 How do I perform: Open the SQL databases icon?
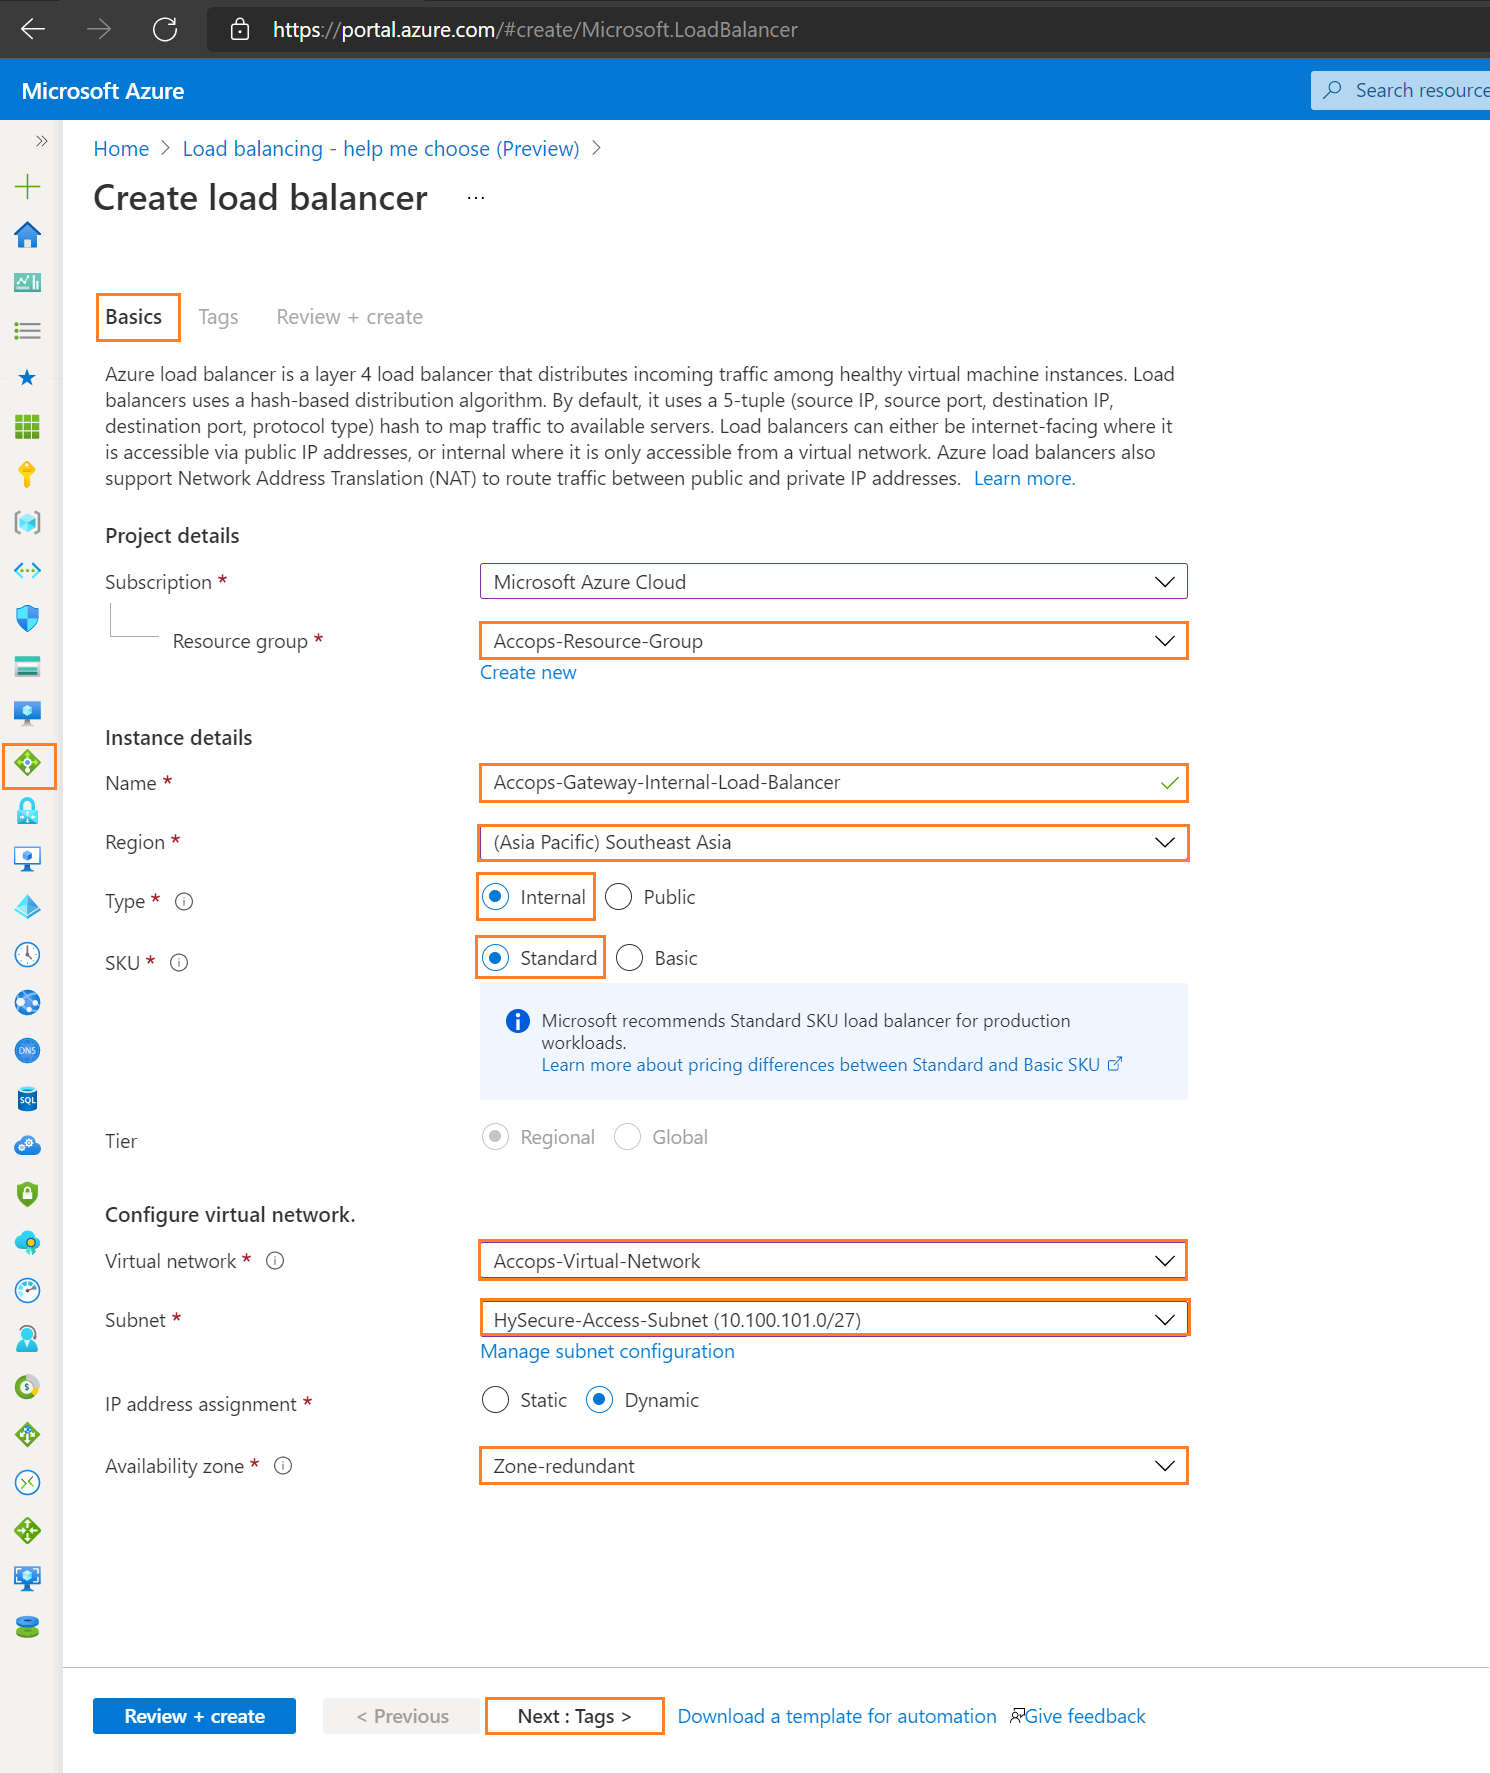[27, 1099]
